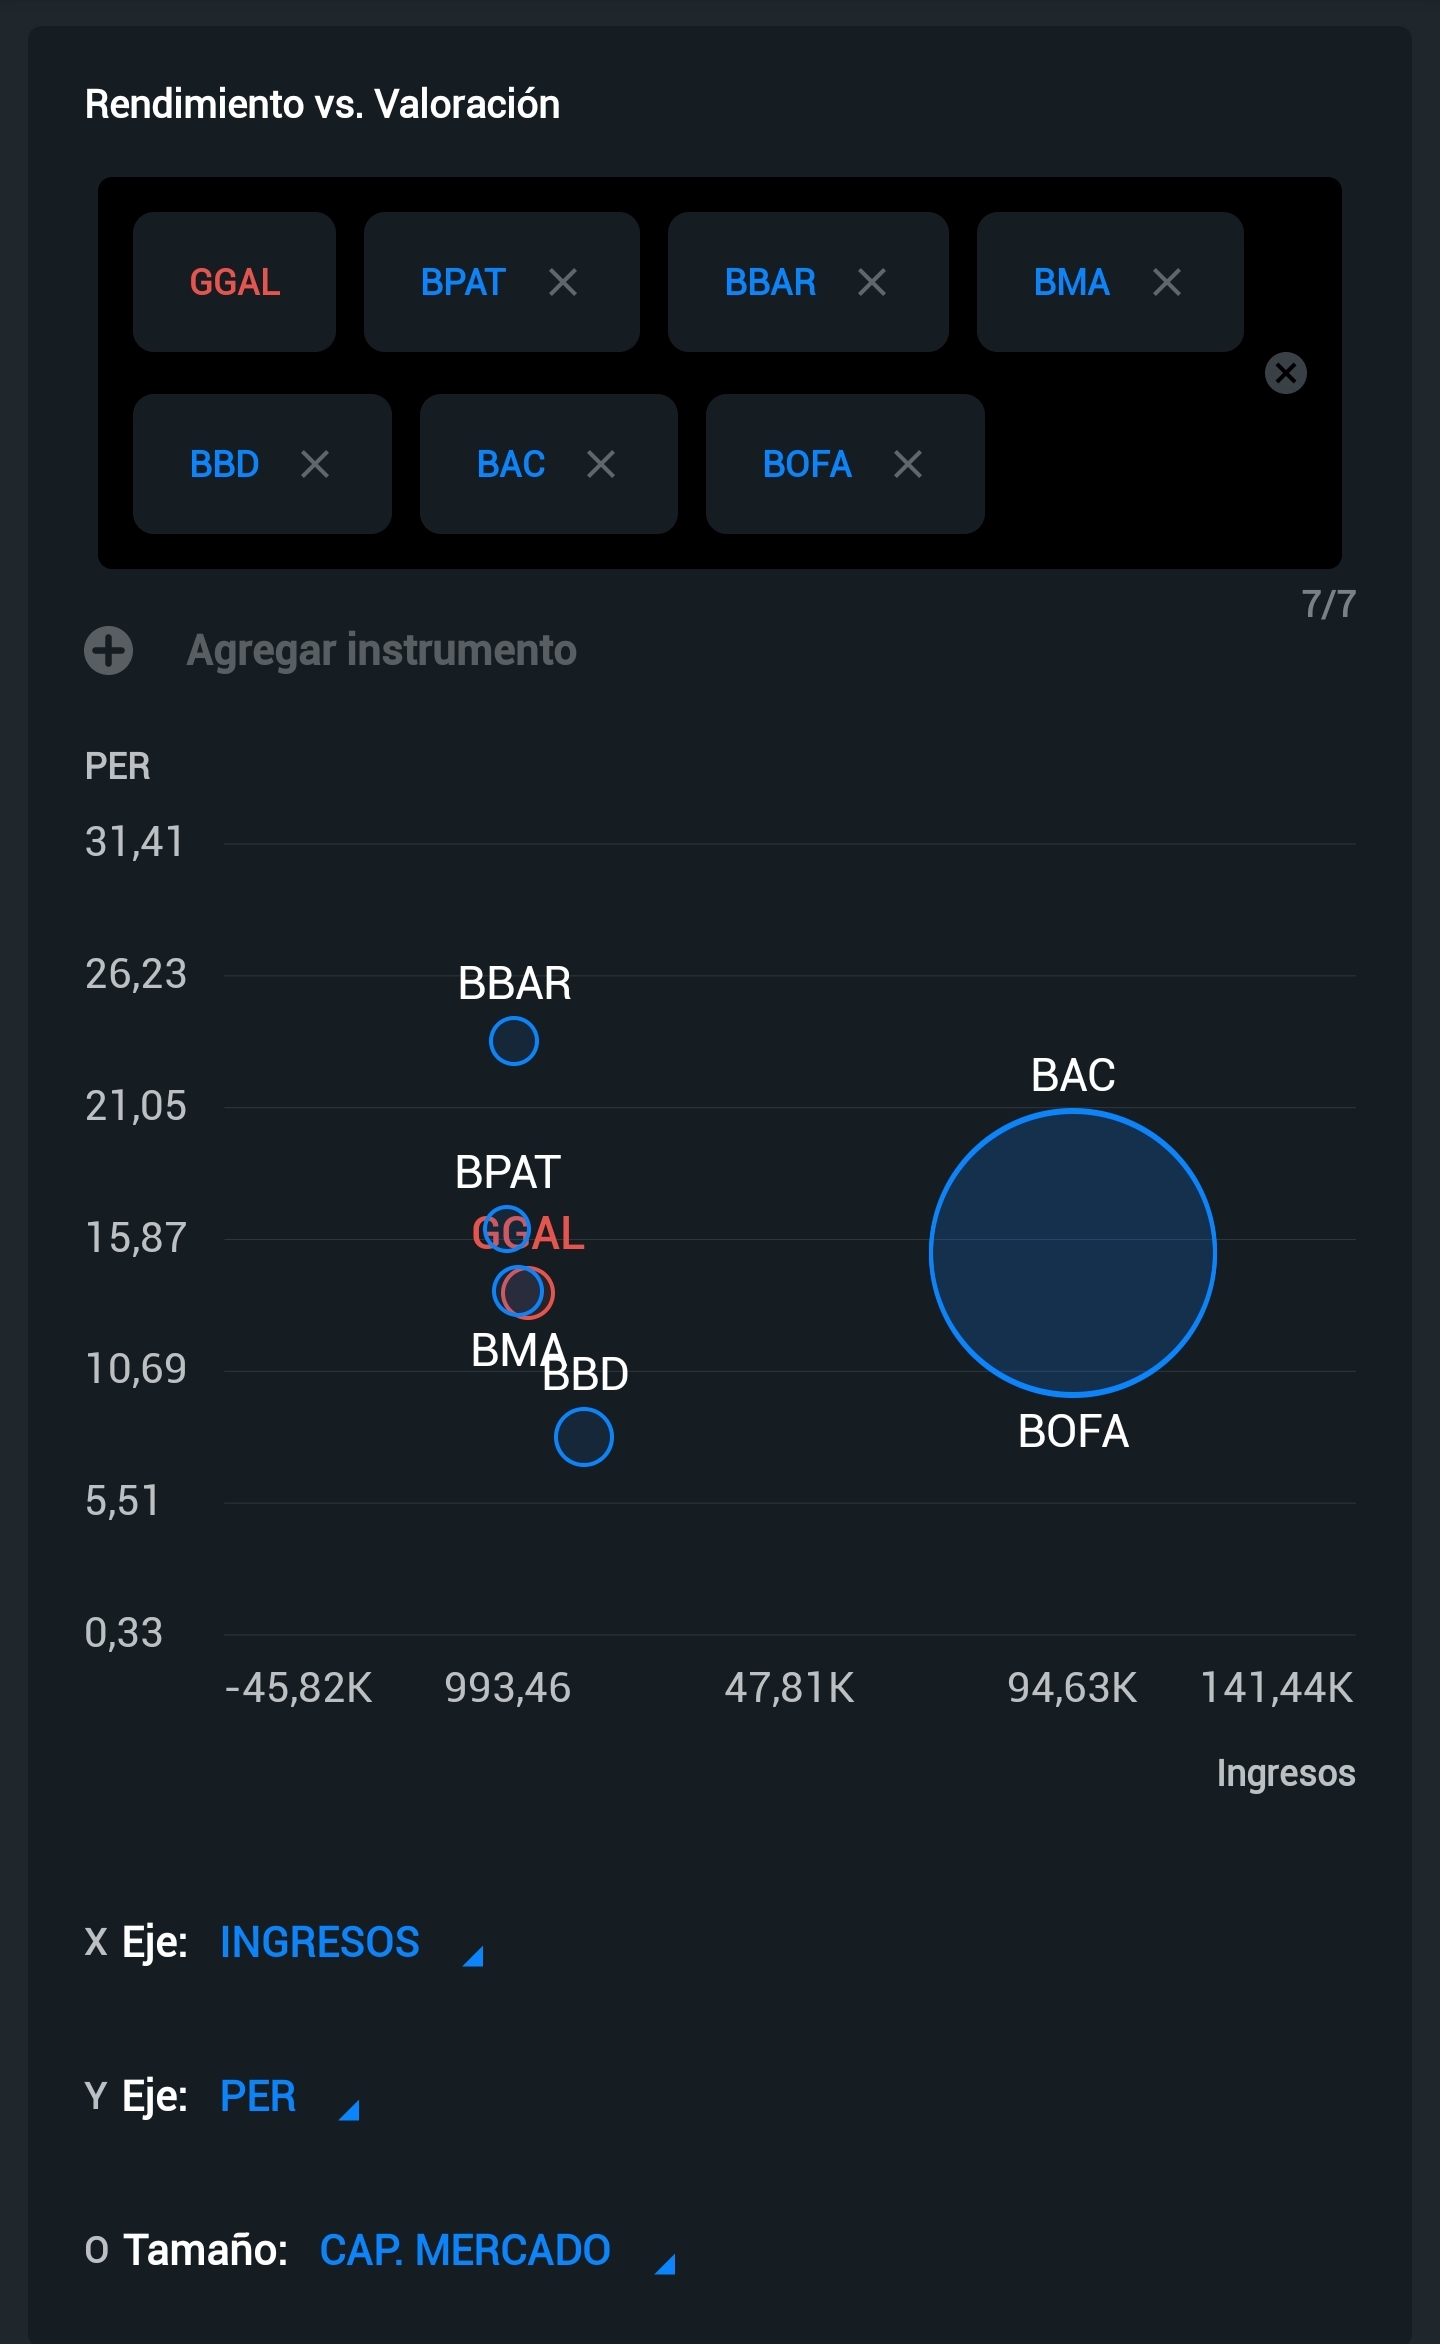Open the Tamaño CAP. MERCADO dropdown
Screen dimensions: 1440x2344
click(x=498, y=2251)
